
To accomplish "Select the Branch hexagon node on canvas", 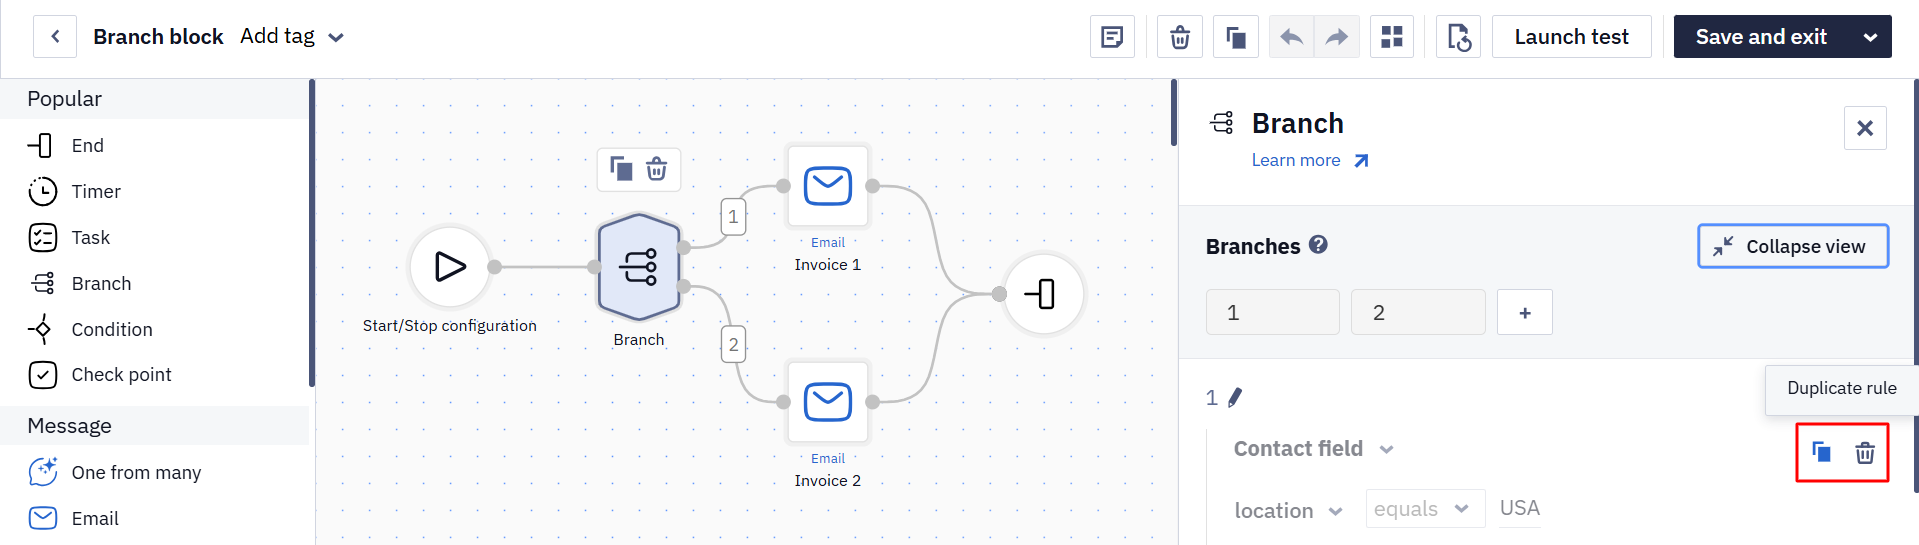I will (x=639, y=267).
